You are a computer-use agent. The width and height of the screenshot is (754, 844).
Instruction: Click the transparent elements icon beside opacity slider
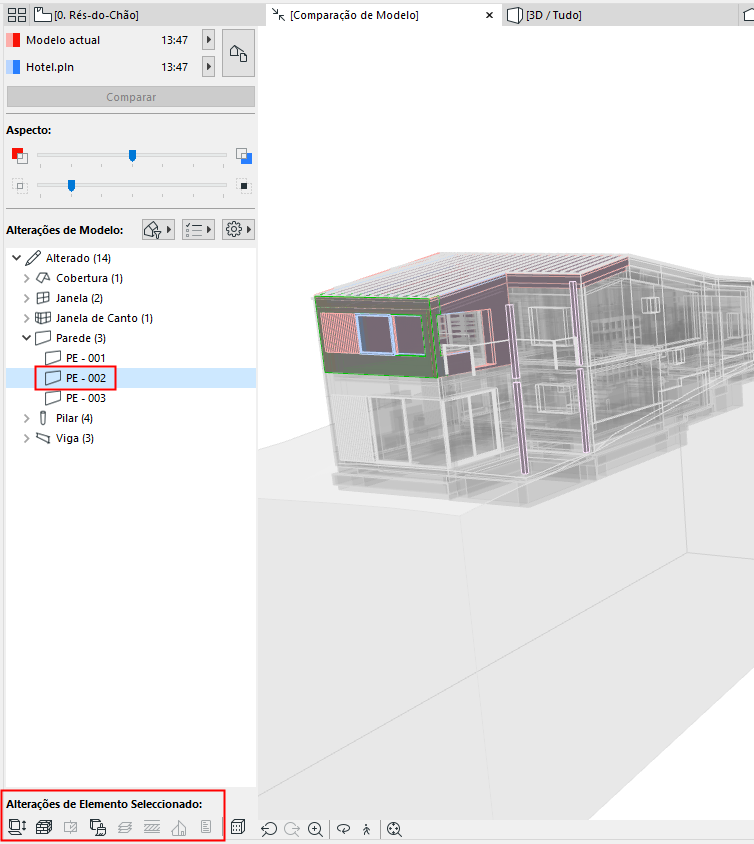[19, 186]
